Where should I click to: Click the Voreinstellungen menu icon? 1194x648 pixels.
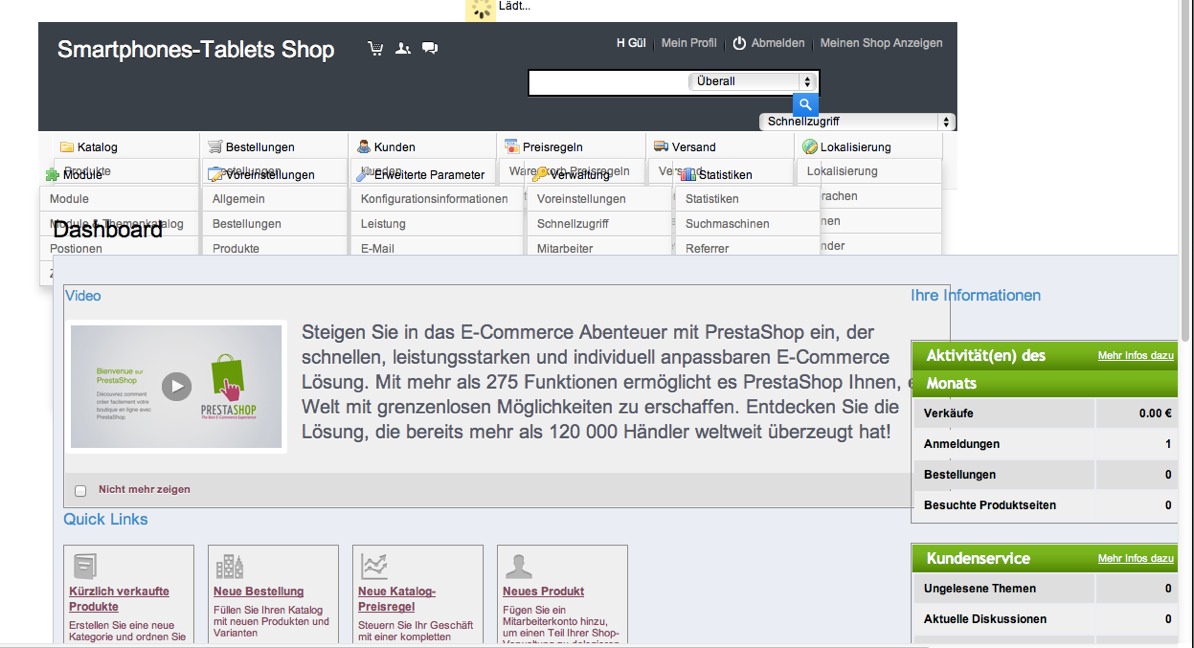pyautogui.click(x=216, y=174)
